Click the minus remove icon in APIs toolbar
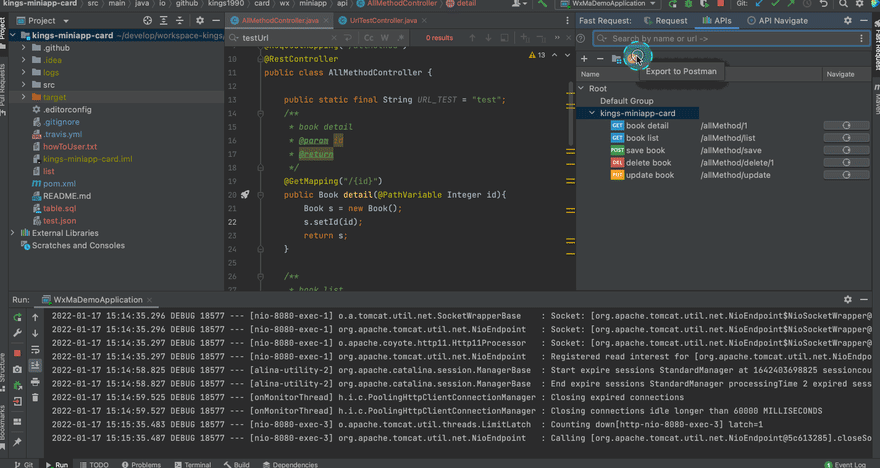 (600, 58)
